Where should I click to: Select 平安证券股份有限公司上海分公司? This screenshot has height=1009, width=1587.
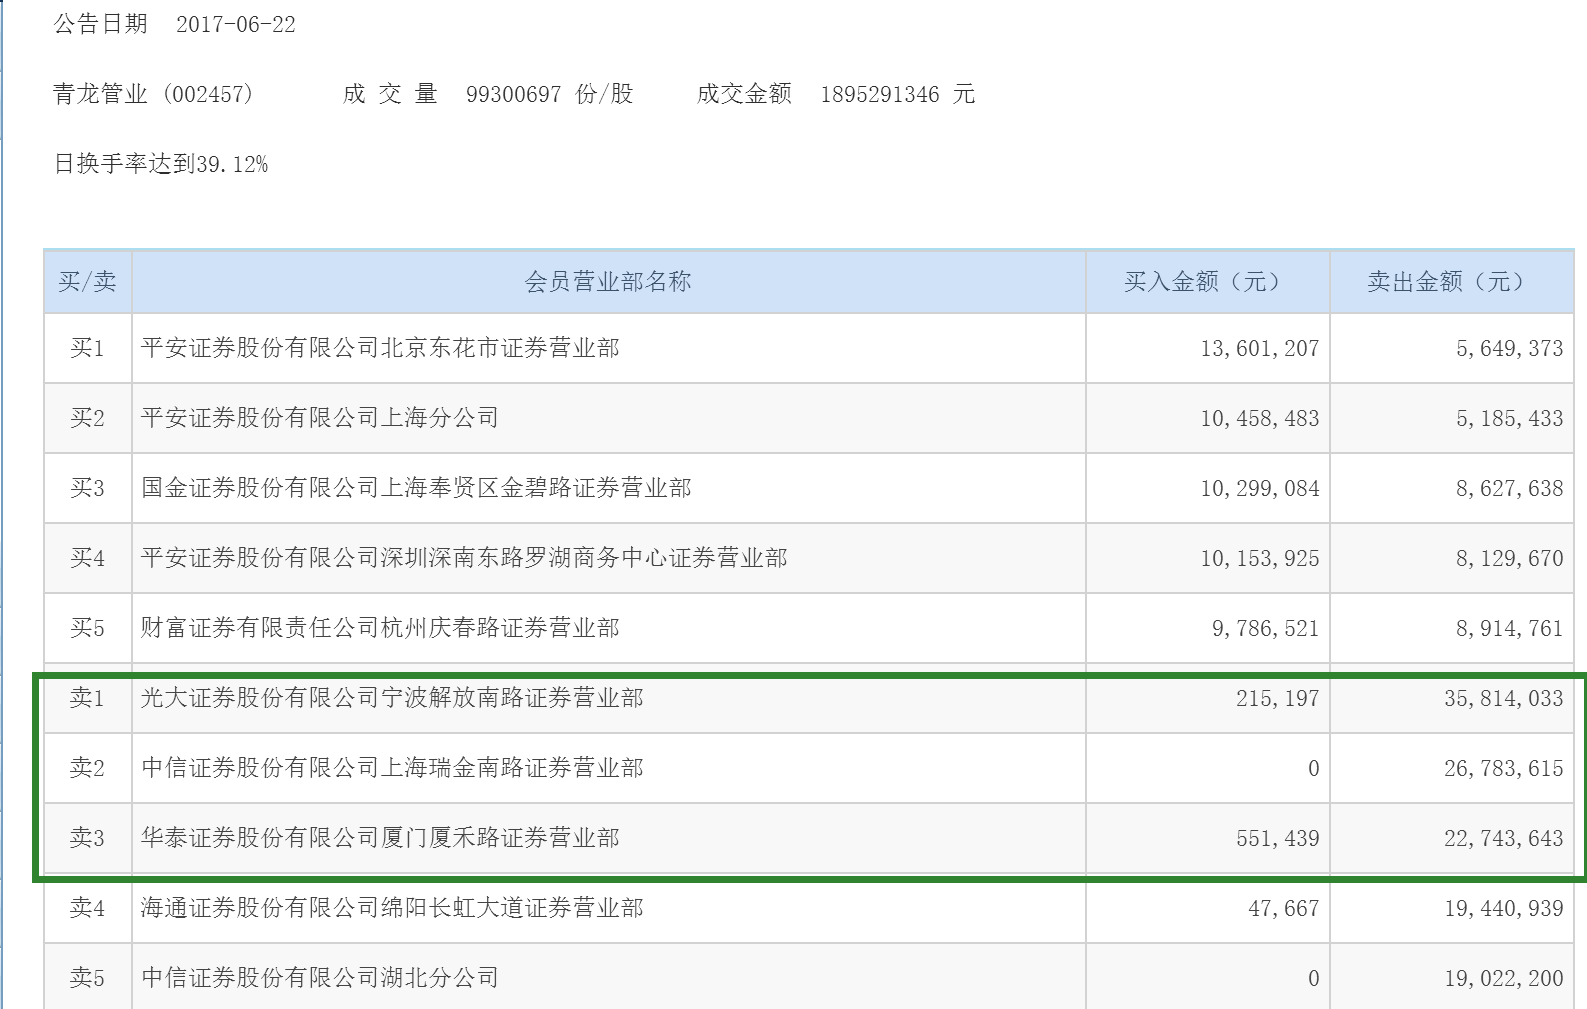tap(320, 418)
